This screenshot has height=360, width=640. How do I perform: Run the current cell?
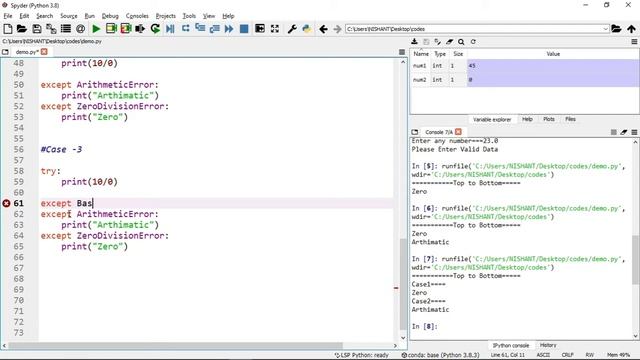pos(111,29)
